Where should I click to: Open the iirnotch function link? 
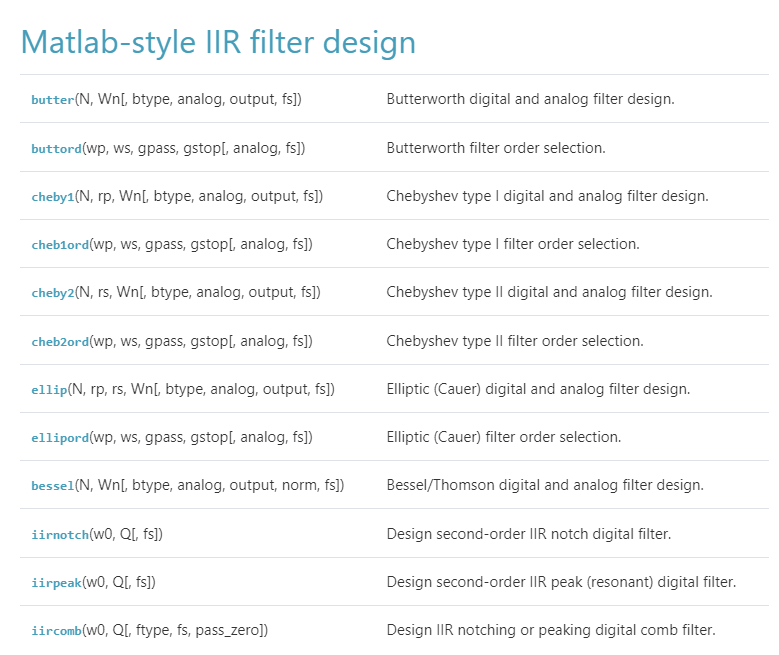[x=60, y=534]
